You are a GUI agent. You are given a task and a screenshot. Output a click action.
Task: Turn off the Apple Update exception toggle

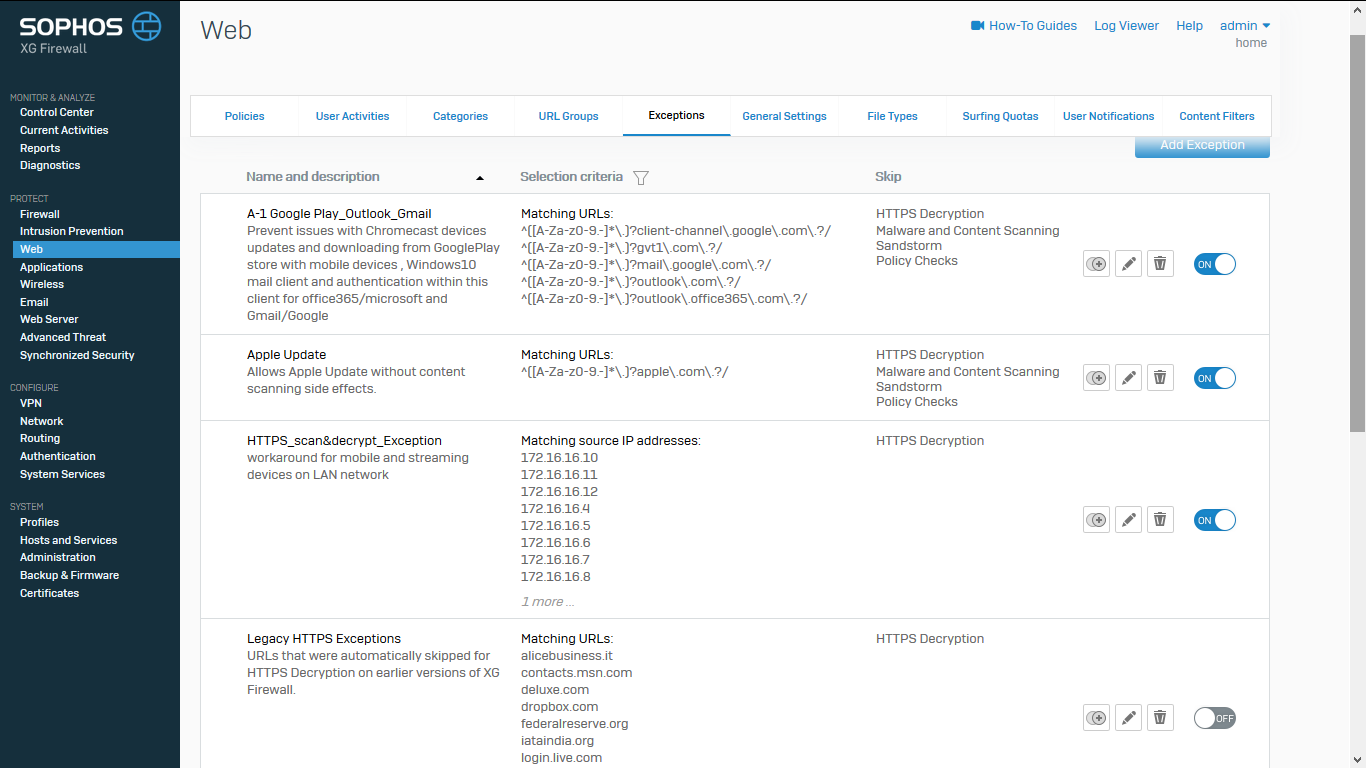1215,378
